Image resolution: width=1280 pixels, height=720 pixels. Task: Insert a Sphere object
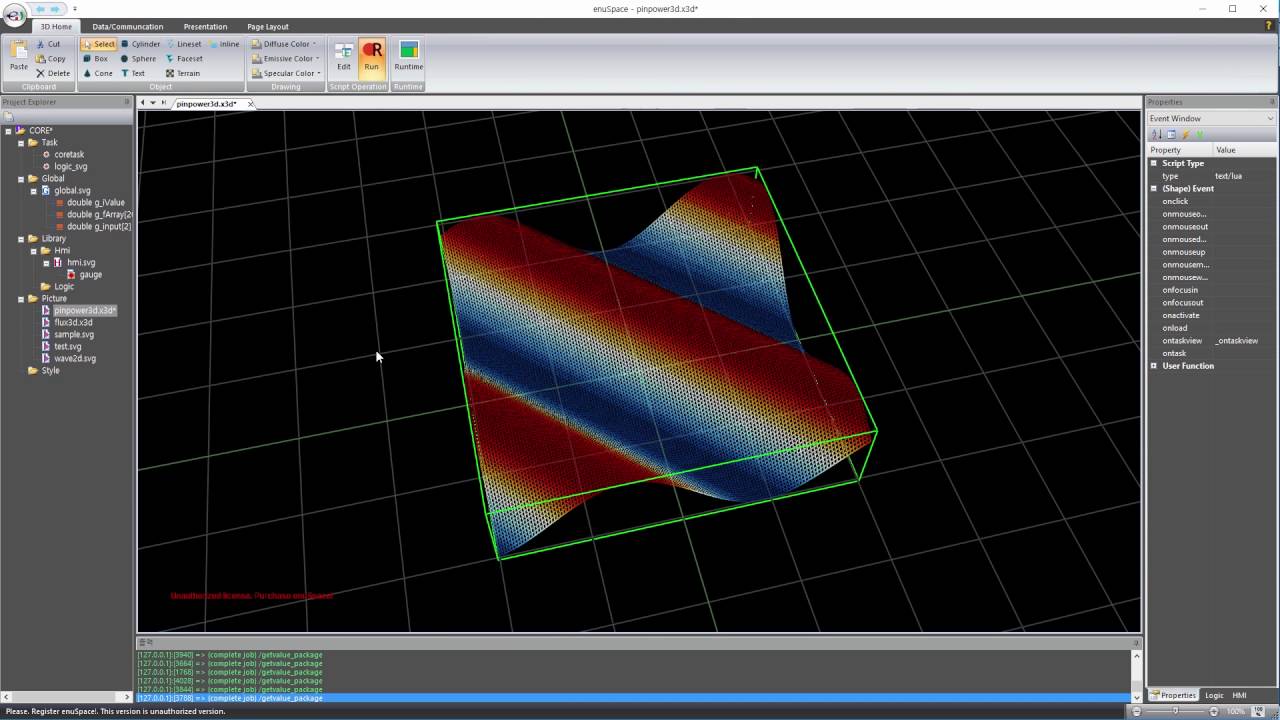click(x=138, y=58)
